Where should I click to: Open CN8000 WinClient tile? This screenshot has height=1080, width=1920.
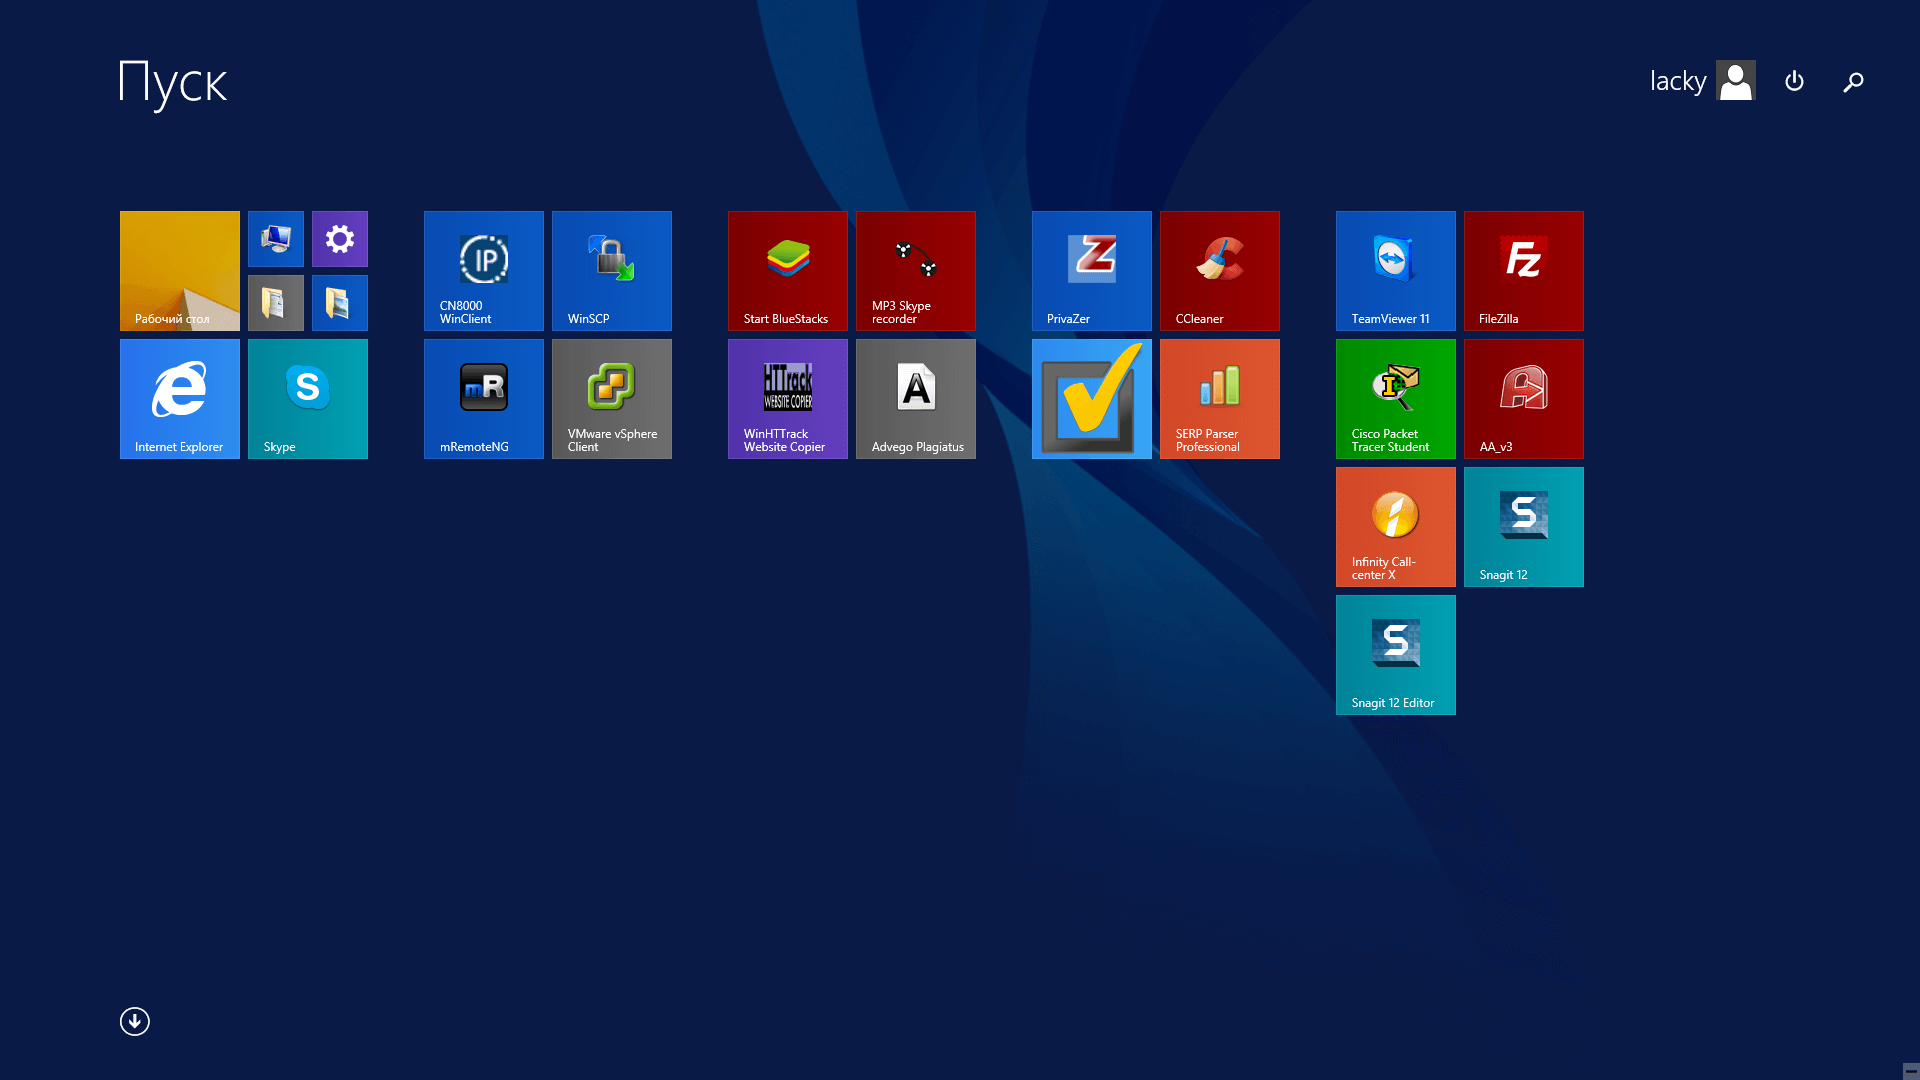coord(484,271)
